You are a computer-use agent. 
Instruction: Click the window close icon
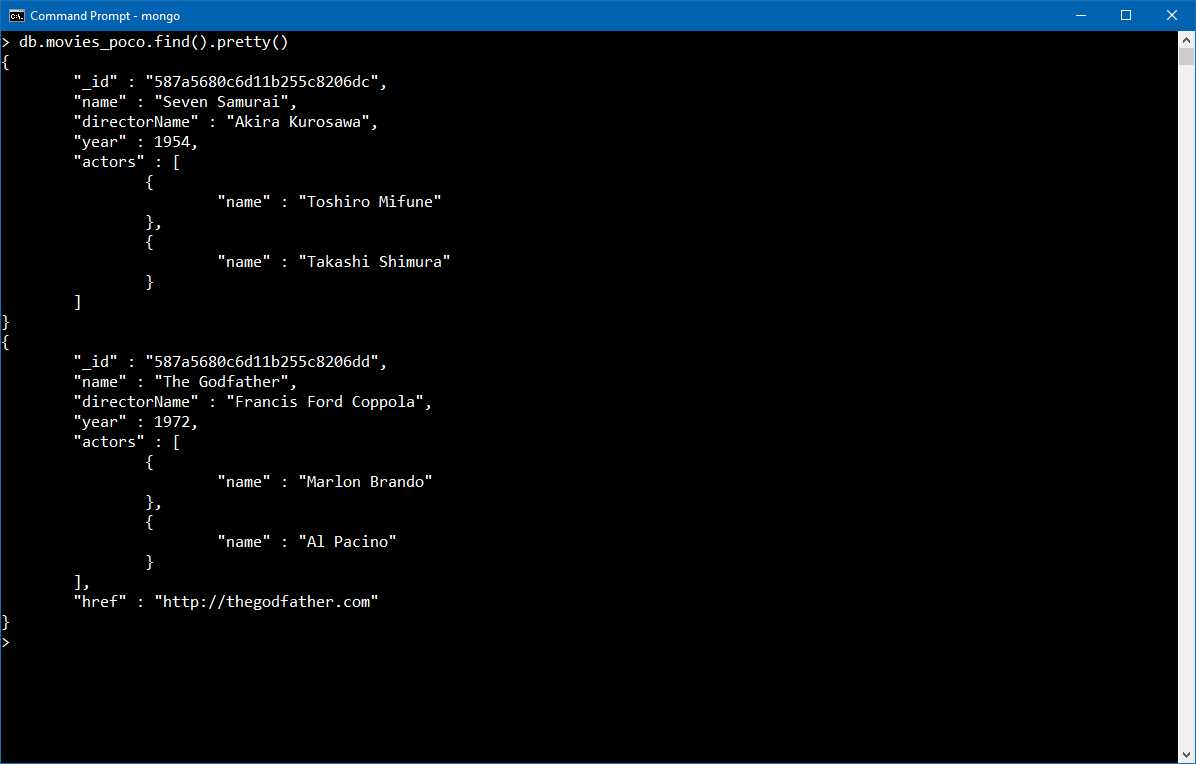coord(1170,15)
